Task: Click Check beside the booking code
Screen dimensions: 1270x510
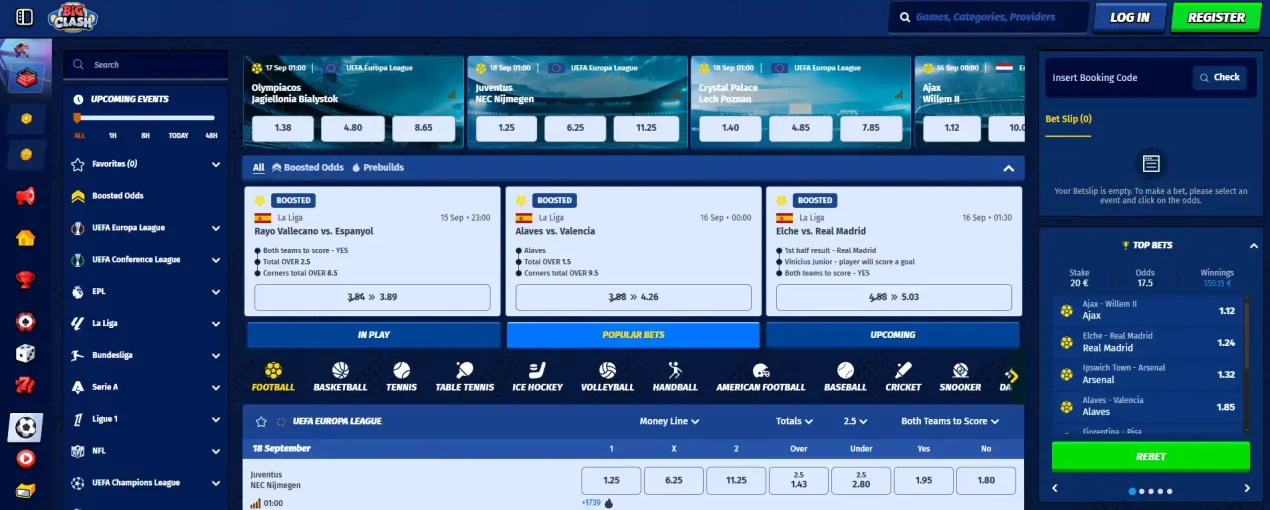Action: (x=1219, y=77)
